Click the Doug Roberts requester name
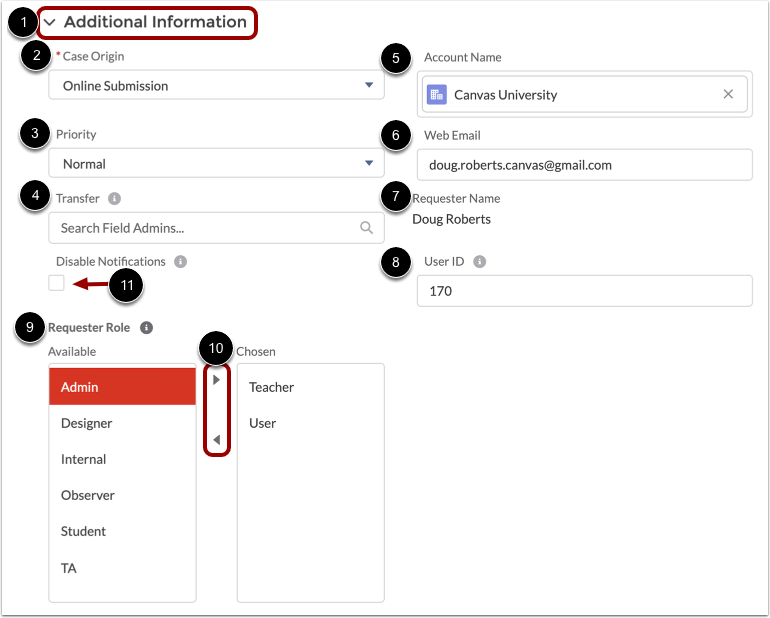The height and width of the screenshot is (618, 770). click(451, 219)
